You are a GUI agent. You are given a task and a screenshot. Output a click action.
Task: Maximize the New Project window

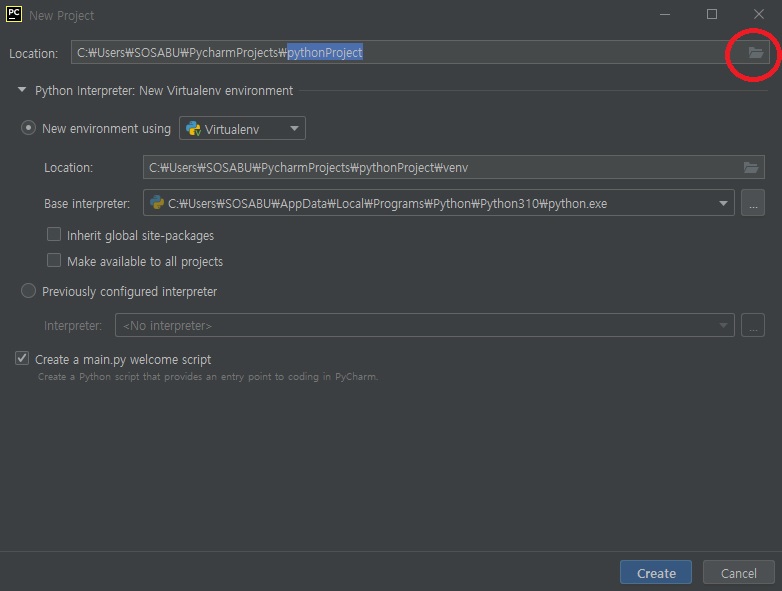click(712, 14)
